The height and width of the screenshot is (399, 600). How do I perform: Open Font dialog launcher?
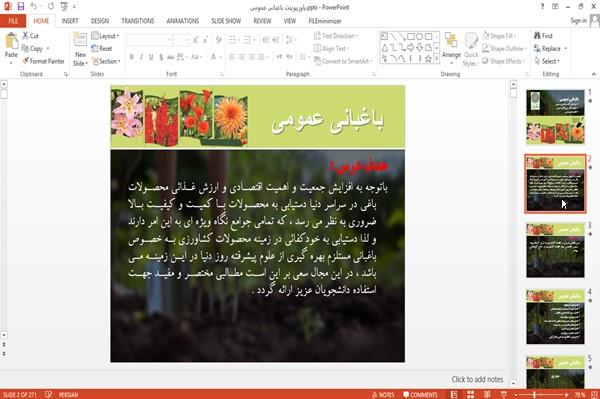point(222,75)
